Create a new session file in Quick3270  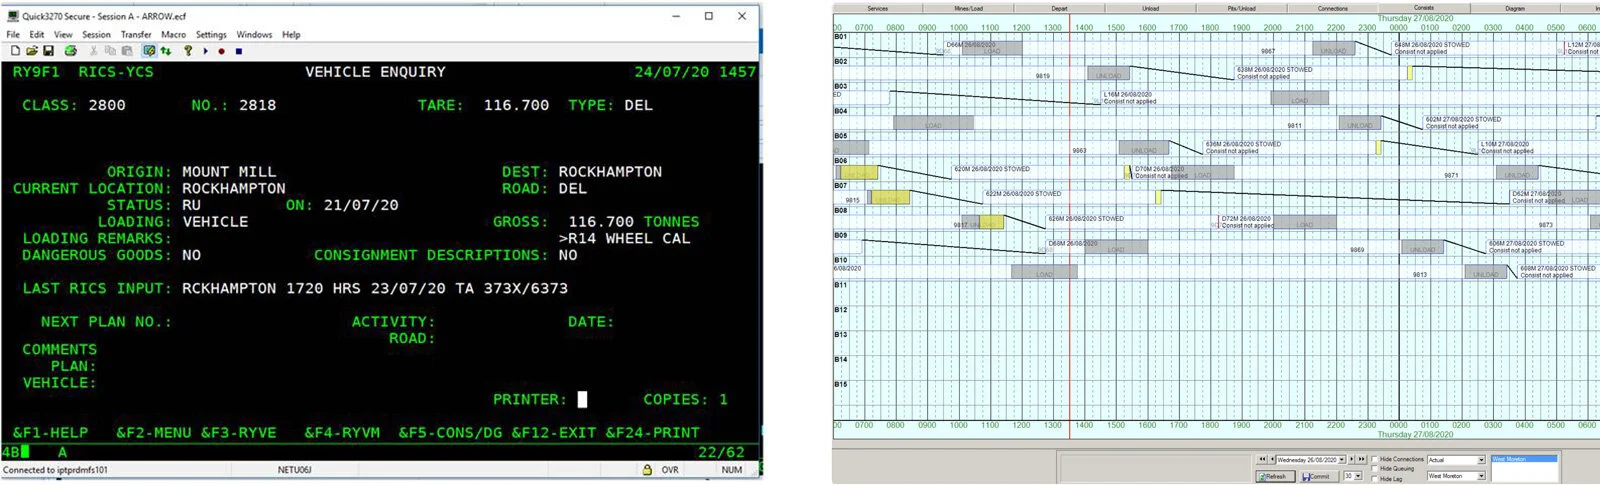click(x=15, y=51)
